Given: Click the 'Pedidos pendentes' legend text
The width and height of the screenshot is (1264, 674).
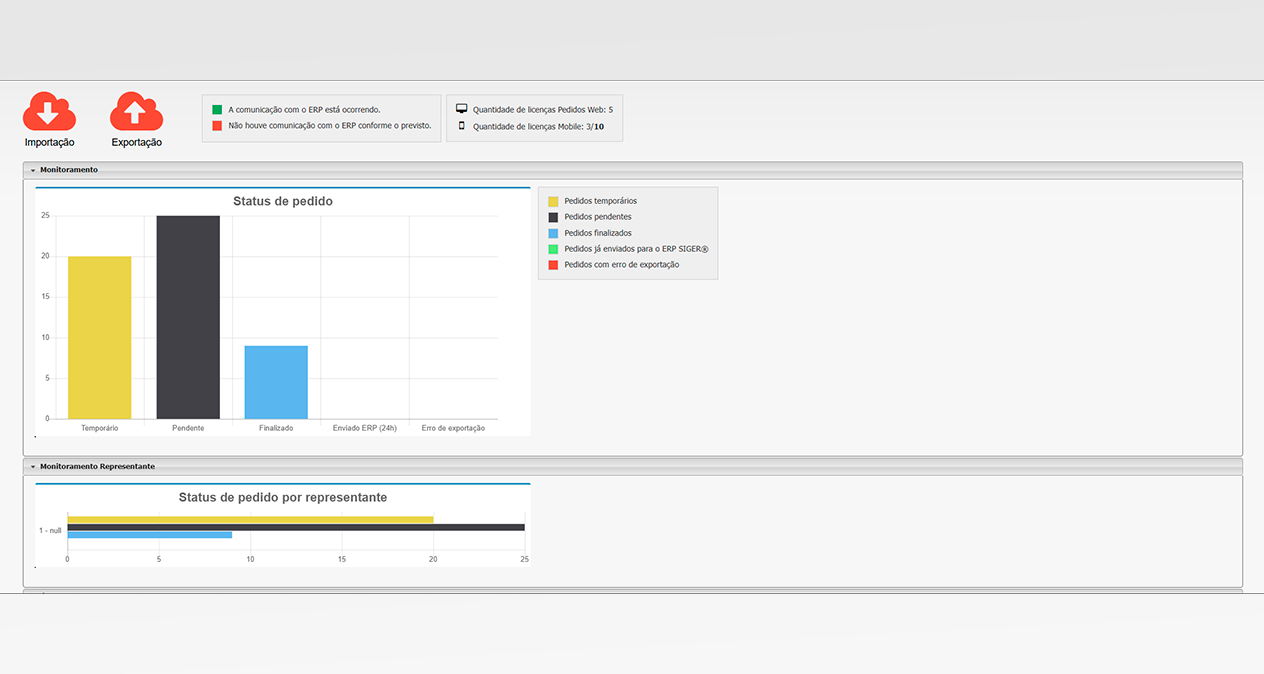Looking at the screenshot, I should click(x=598, y=217).
